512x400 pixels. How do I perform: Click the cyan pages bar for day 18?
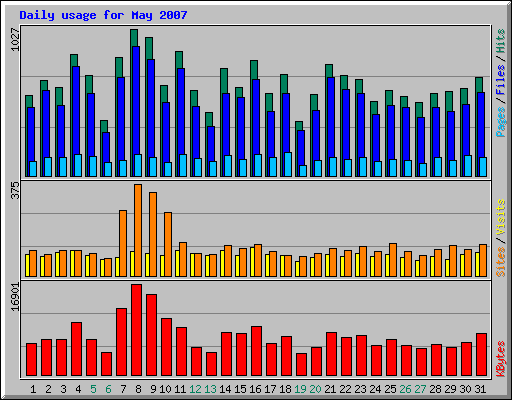pos(288,164)
